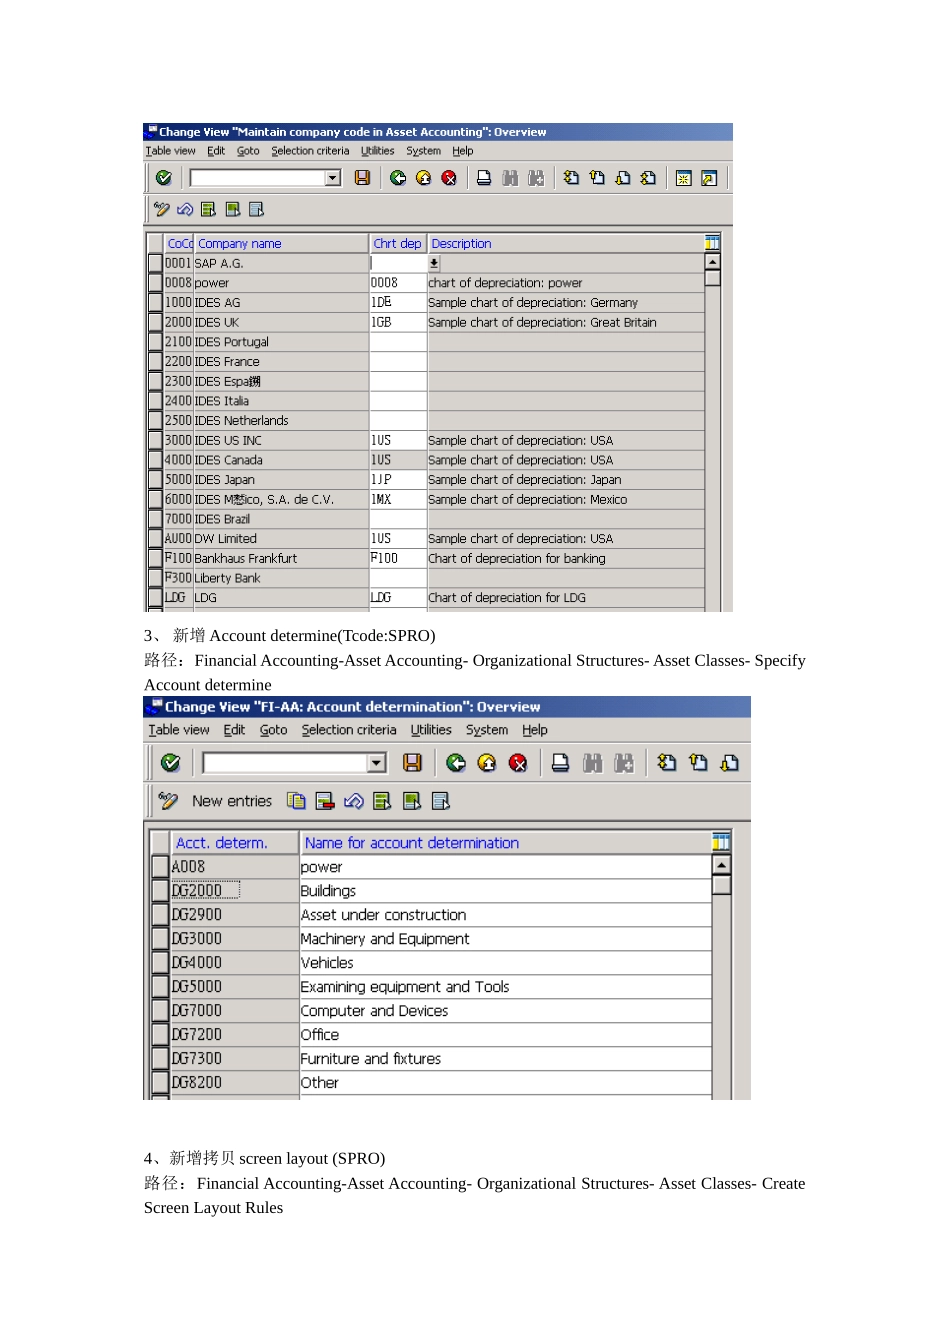The image size is (950, 1344).
Task: Click yellow Exit icon in Account determination window
Action: coord(487,763)
